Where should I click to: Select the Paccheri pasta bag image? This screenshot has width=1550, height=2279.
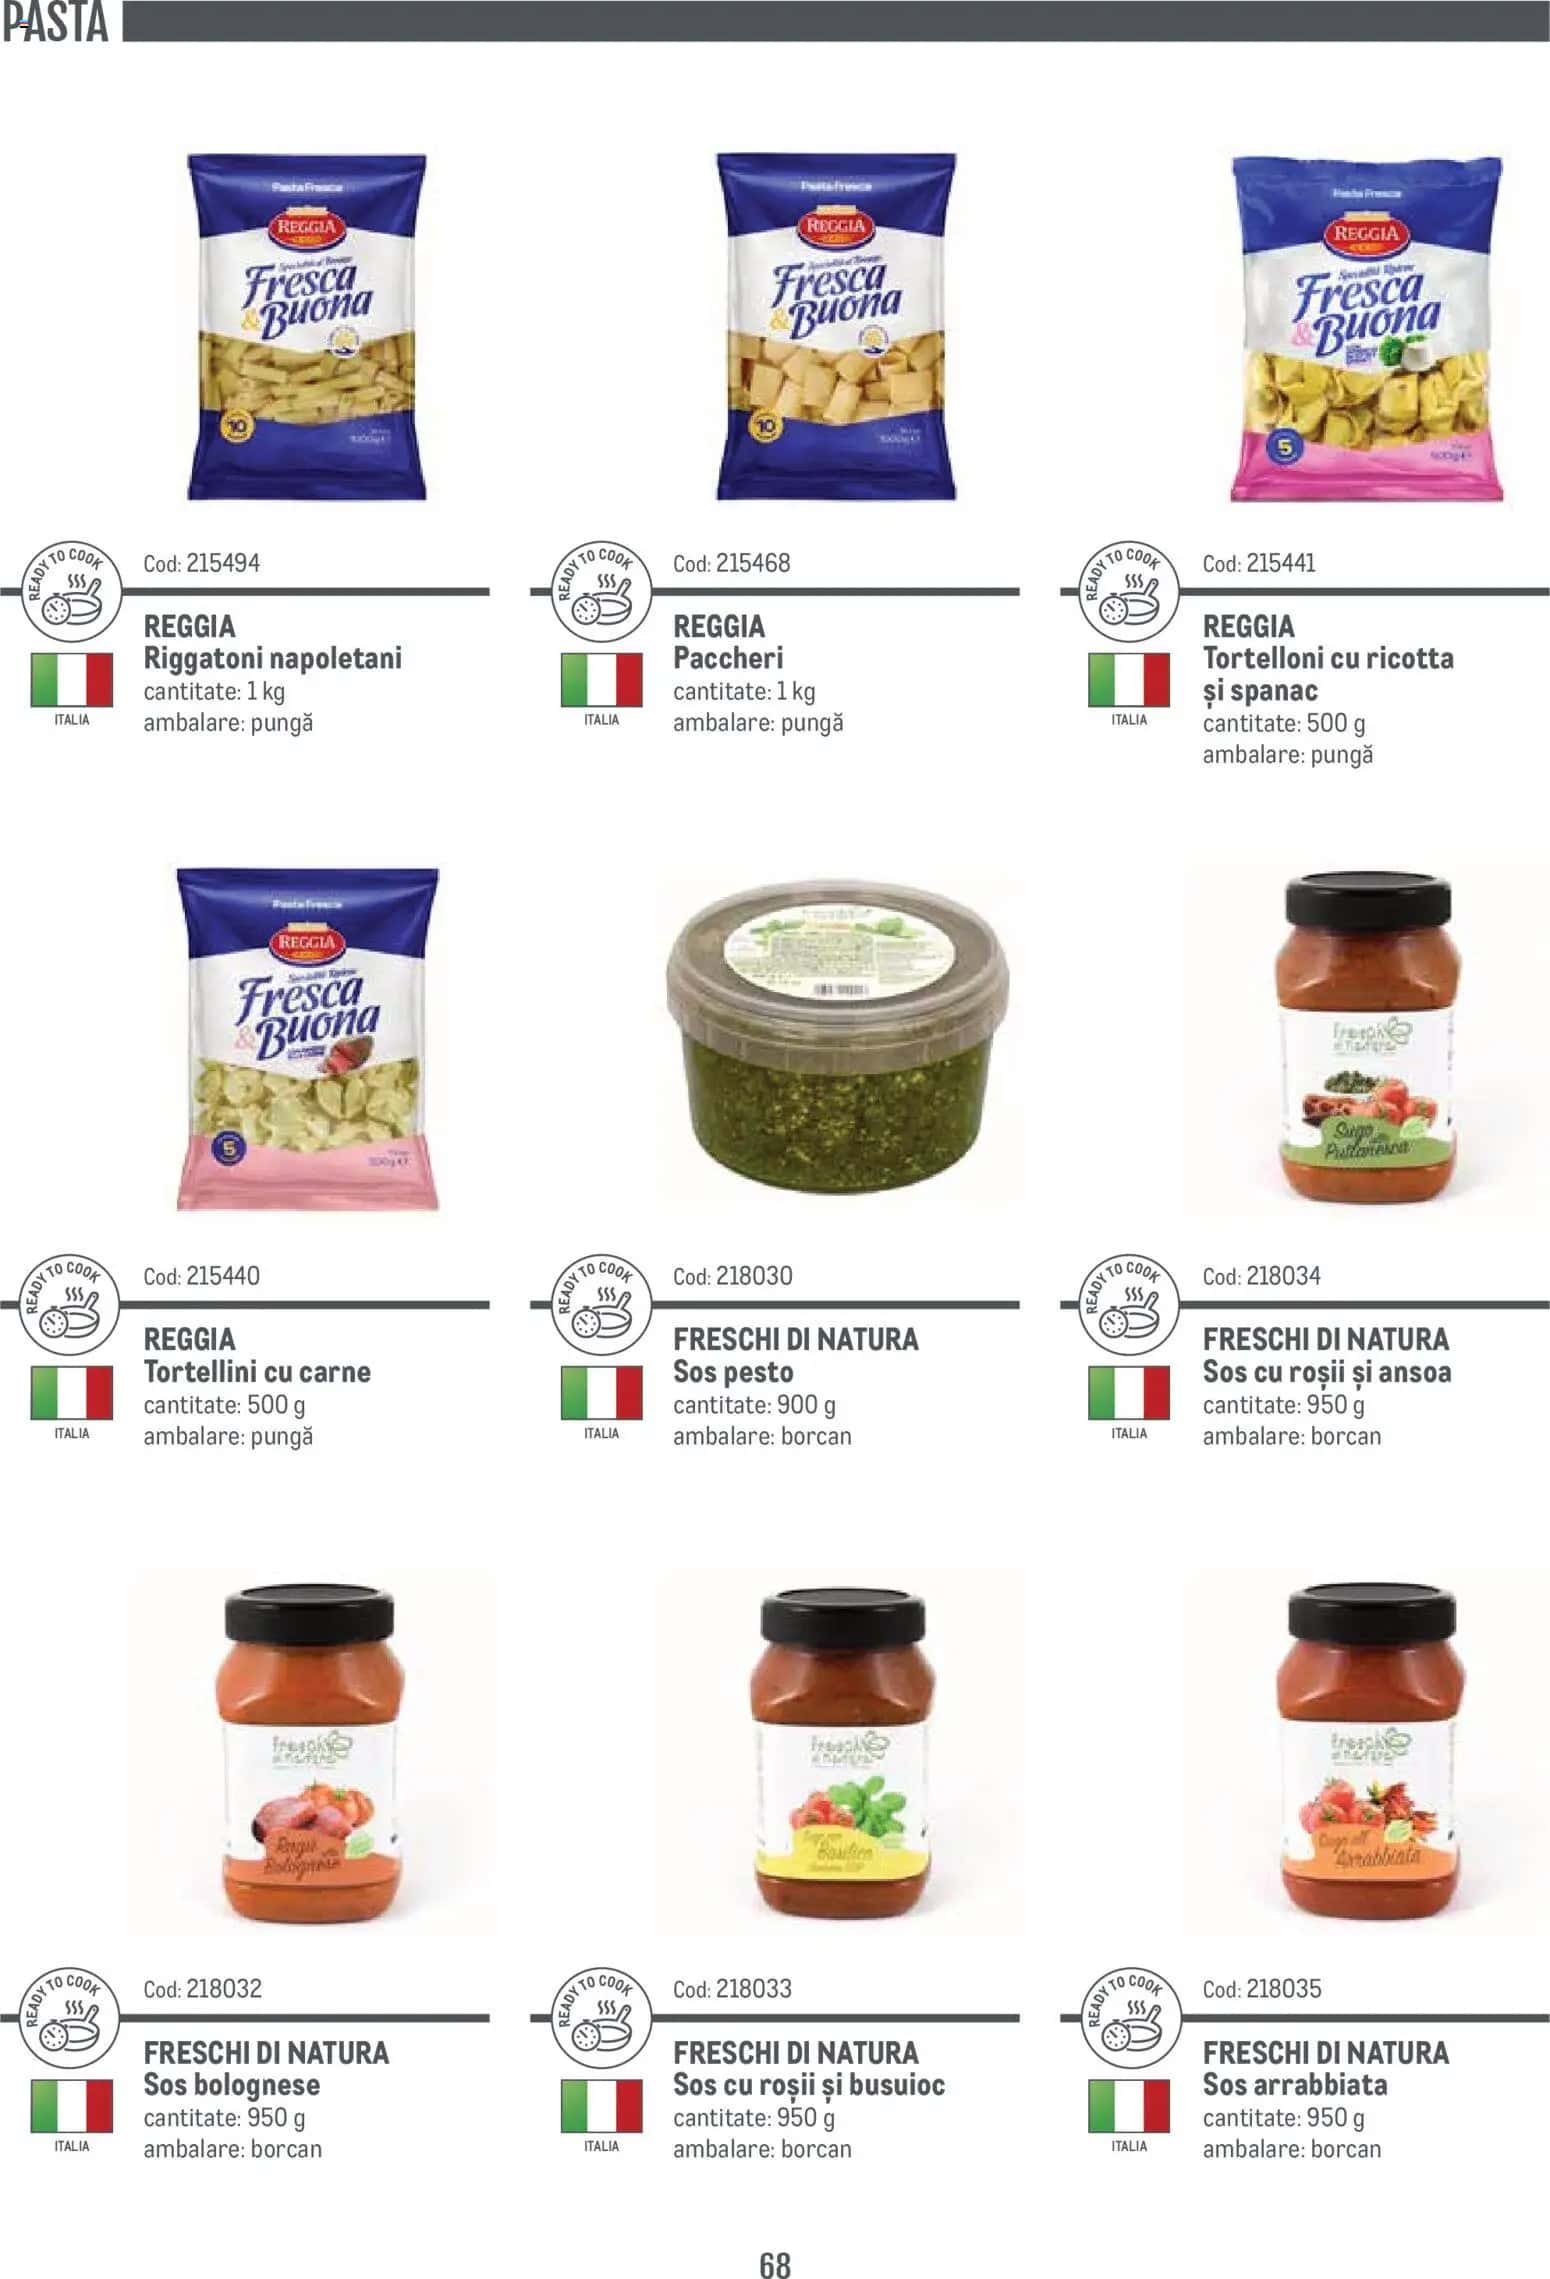pos(837,327)
